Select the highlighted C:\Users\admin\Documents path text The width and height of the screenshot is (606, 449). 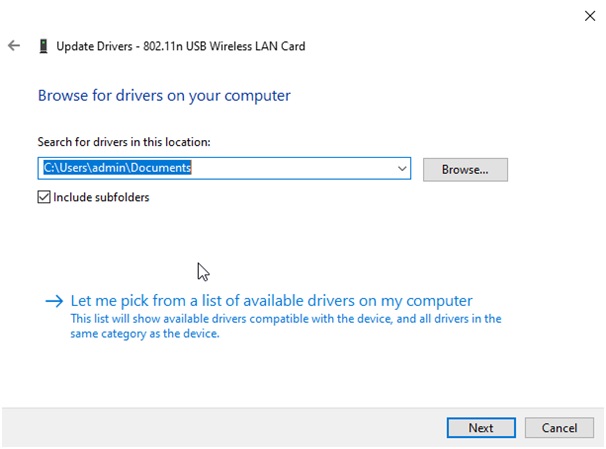pos(116,169)
